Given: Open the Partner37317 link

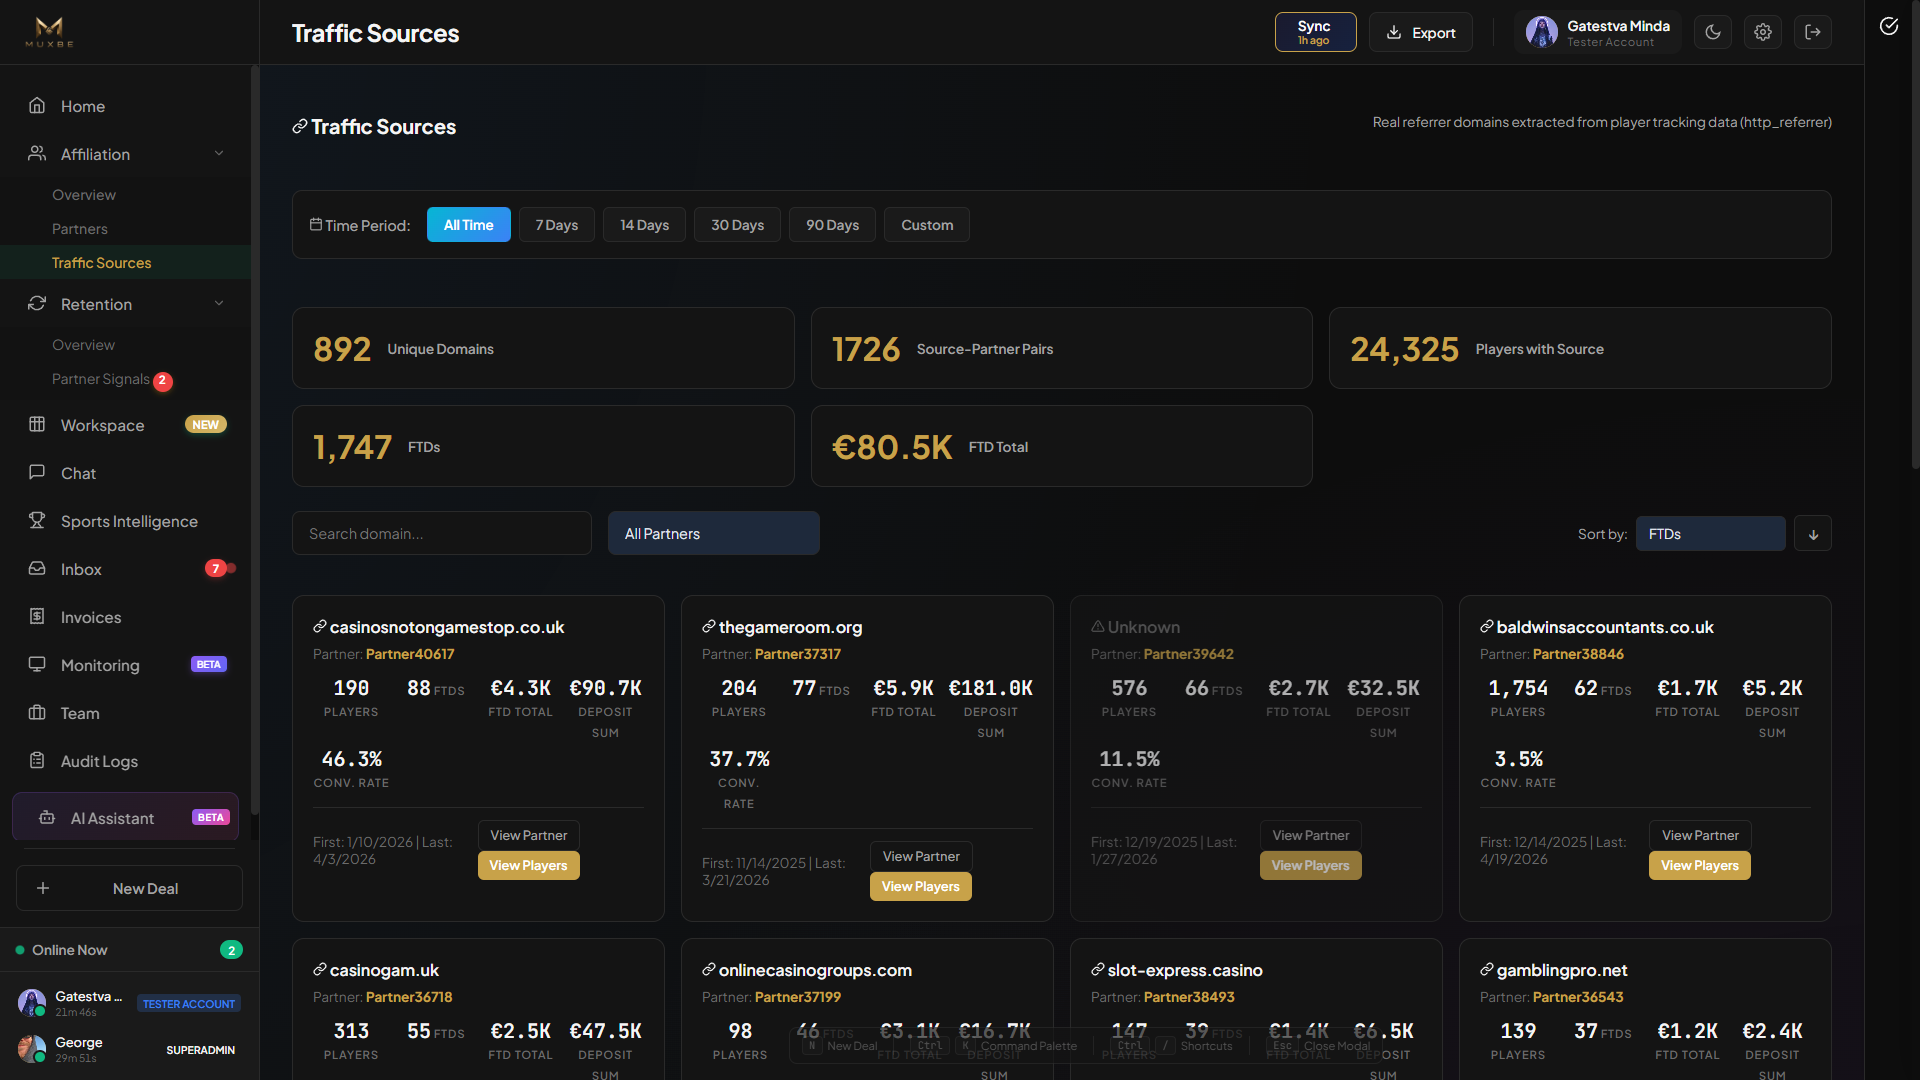Looking at the screenshot, I should click(x=798, y=654).
